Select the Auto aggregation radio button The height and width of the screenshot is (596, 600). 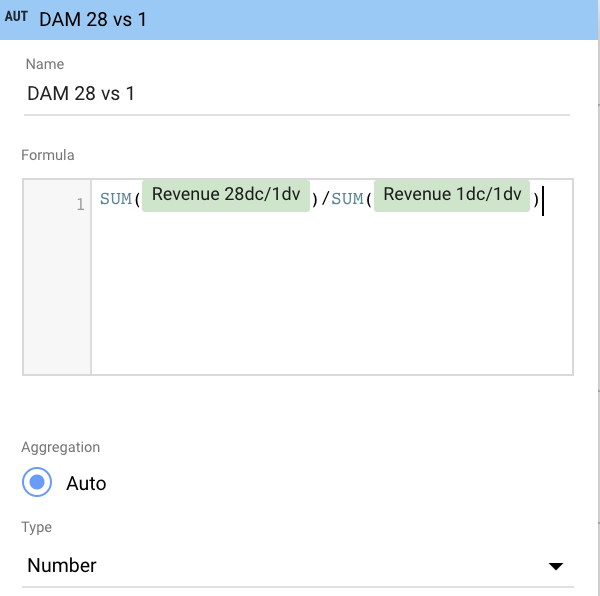[37, 482]
